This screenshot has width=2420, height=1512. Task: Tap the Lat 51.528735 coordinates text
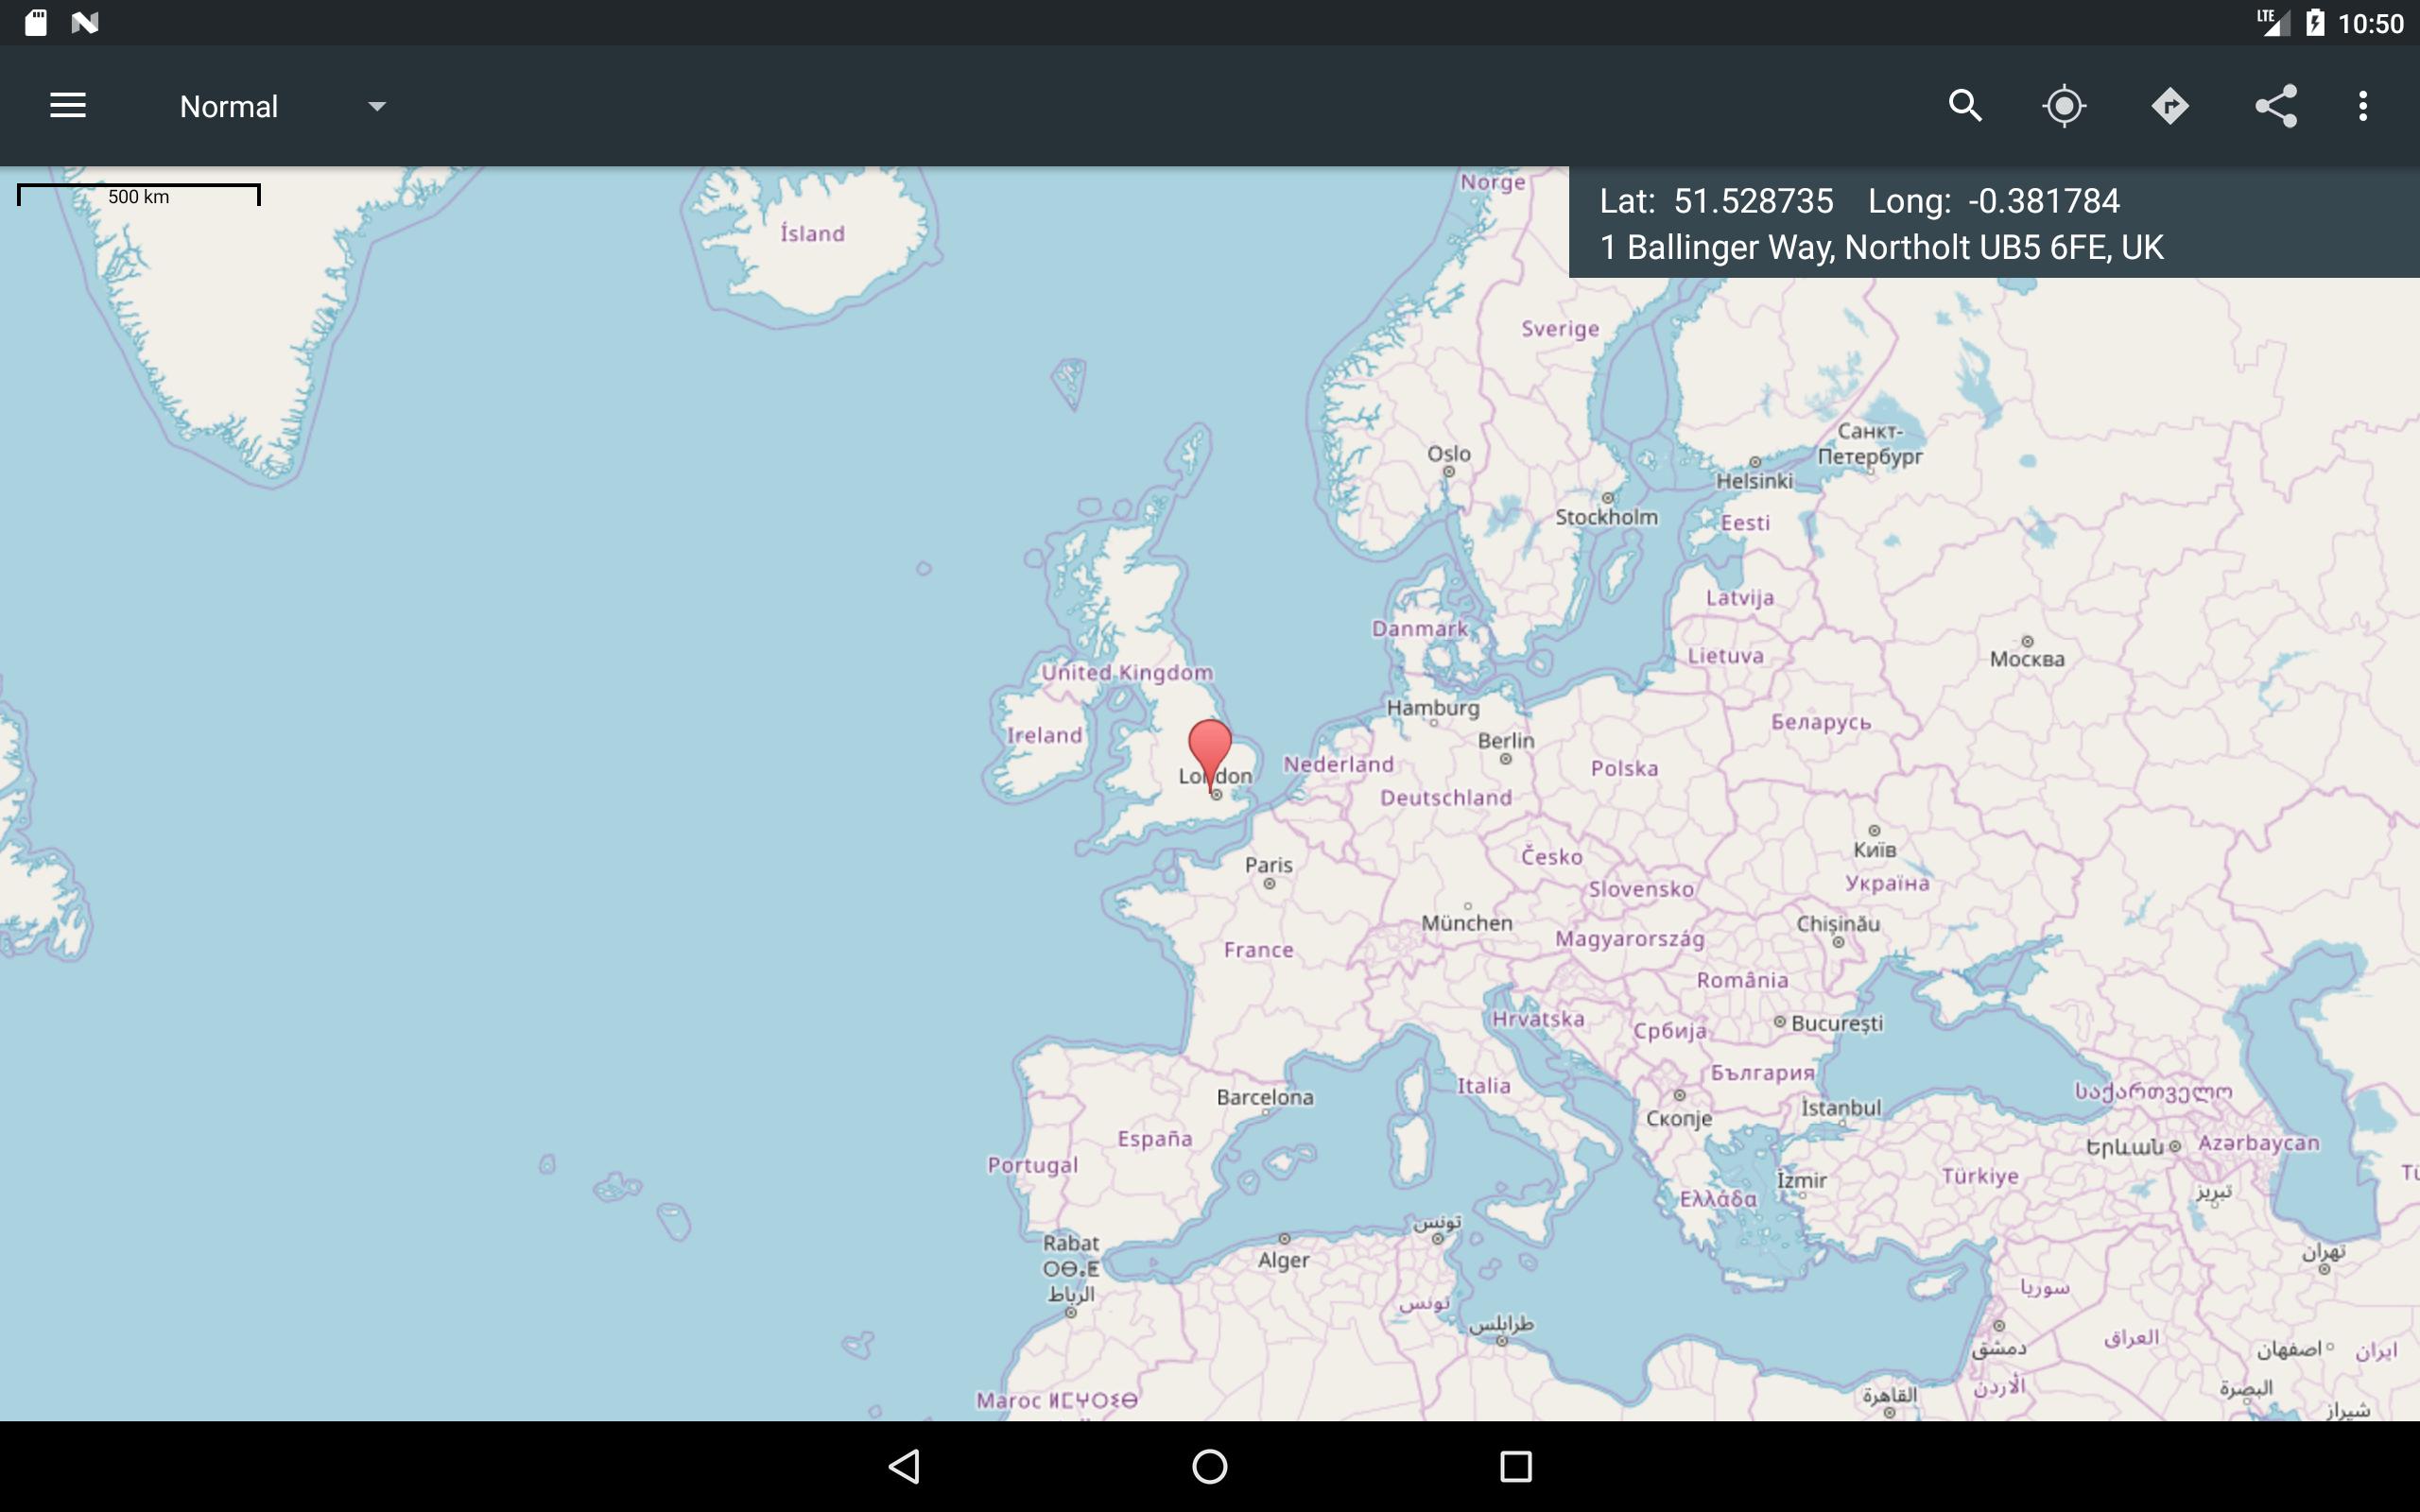(1716, 201)
